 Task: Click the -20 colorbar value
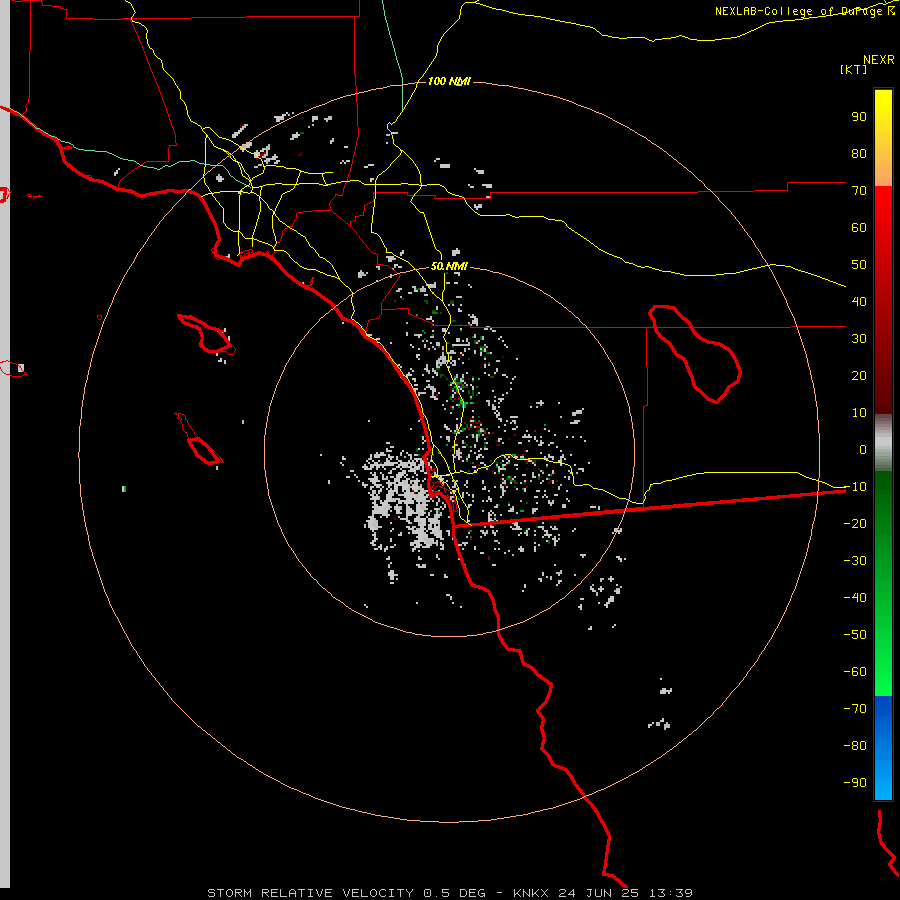click(855, 523)
